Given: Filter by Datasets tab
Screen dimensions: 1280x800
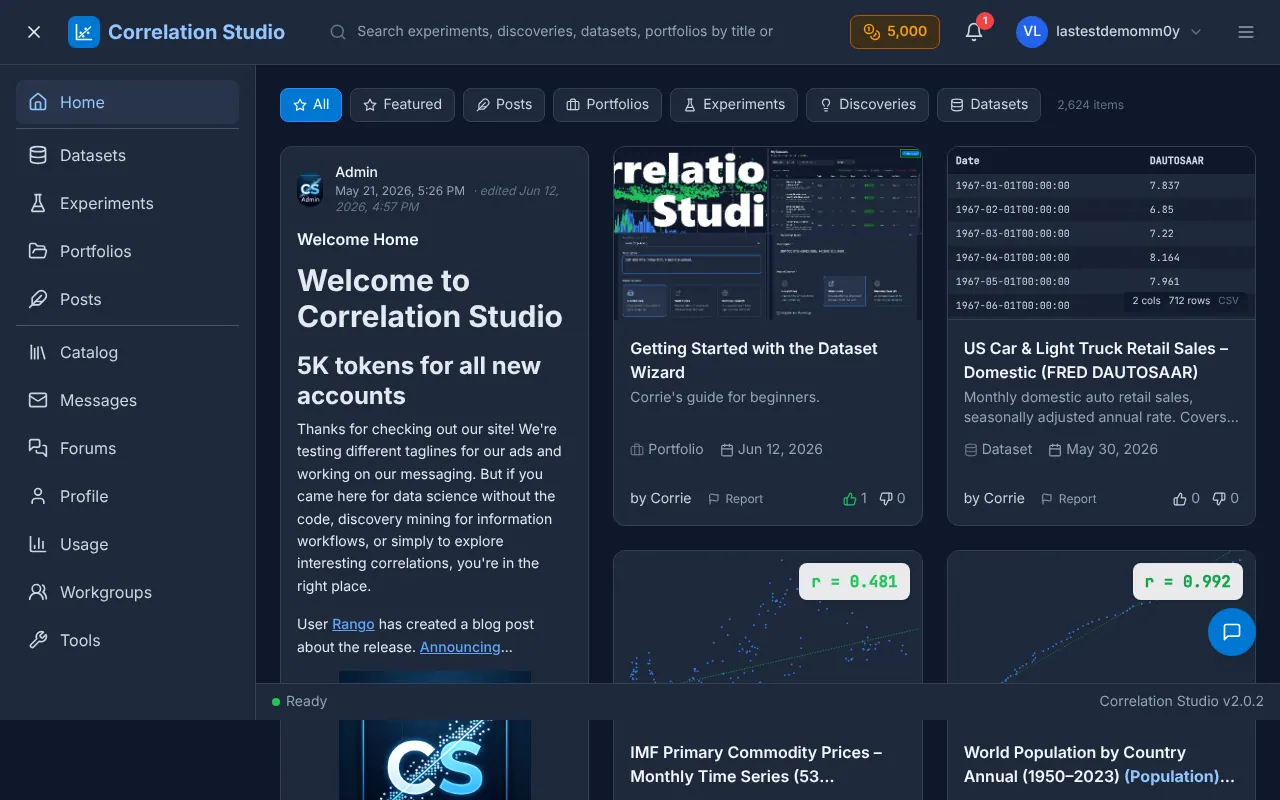Looking at the screenshot, I should pos(989,105).
